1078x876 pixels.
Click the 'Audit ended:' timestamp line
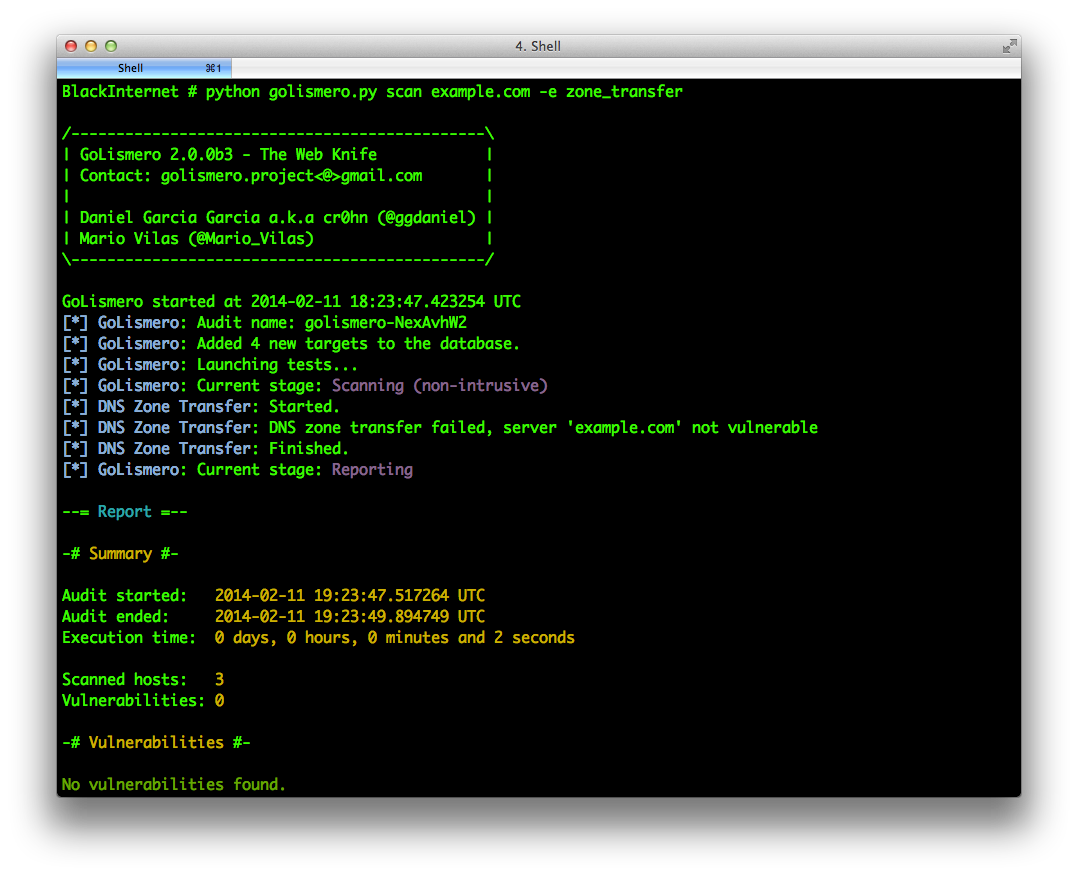click(274, 617)
